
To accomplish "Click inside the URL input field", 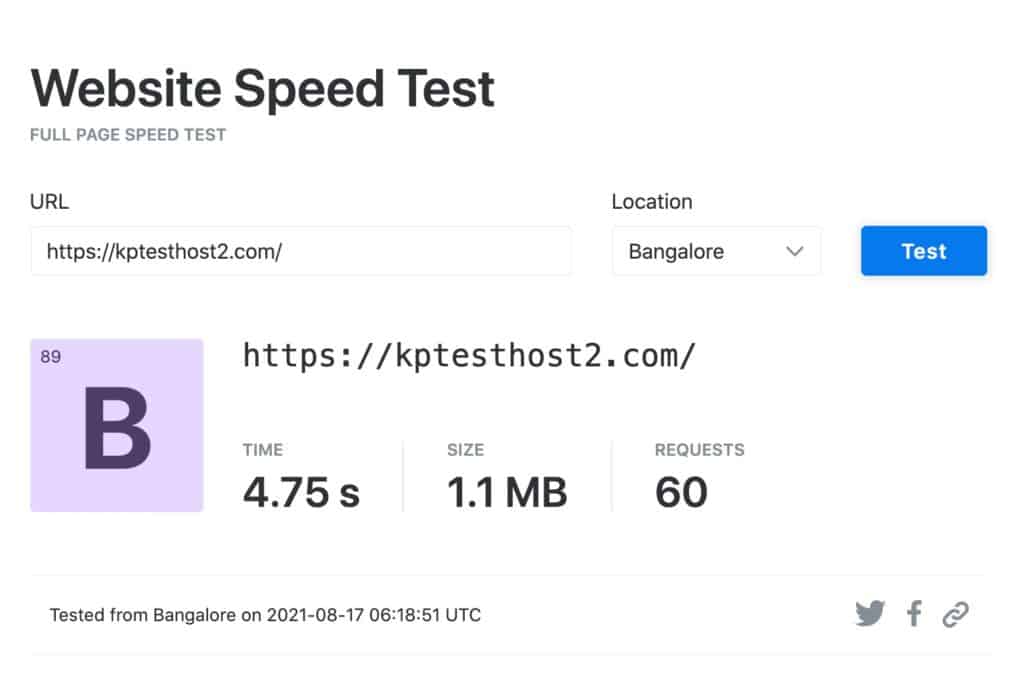I will (x=300, y=252).
